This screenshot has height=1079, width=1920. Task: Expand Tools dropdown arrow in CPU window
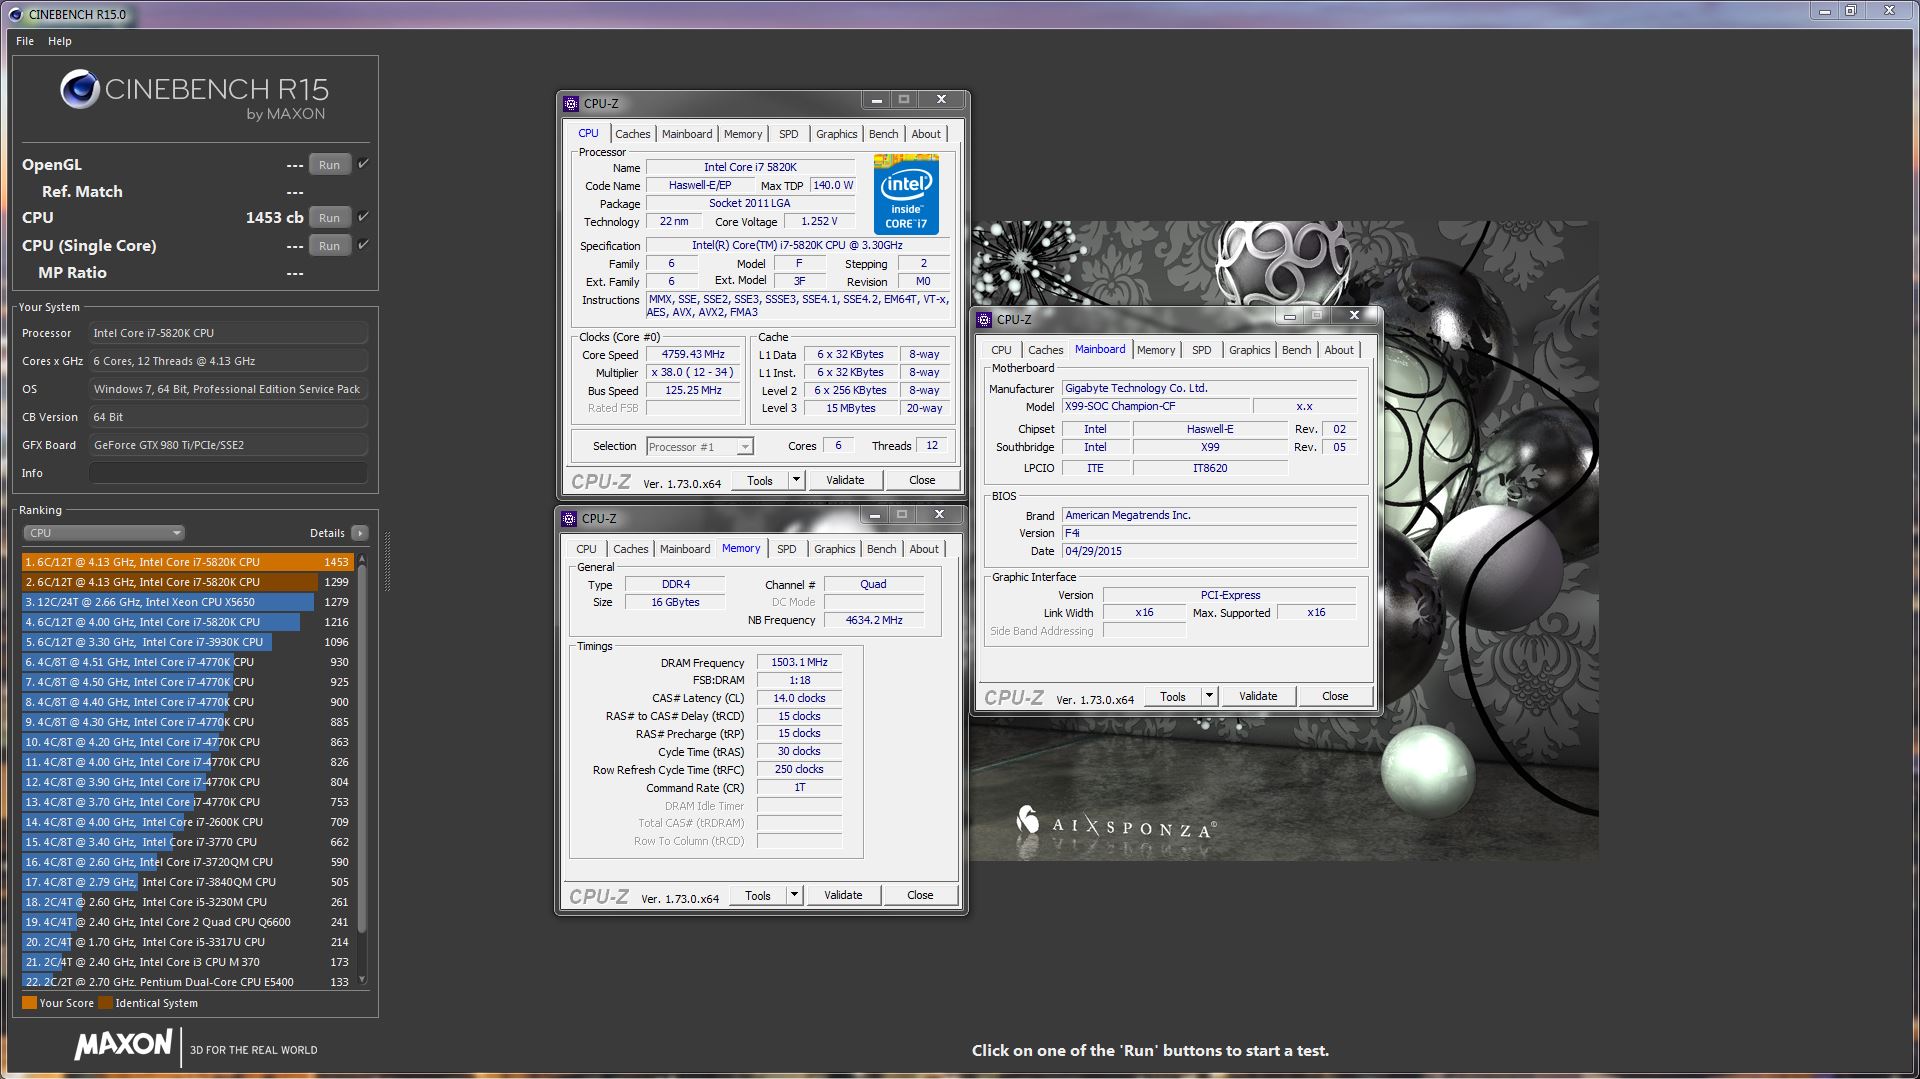[x=796, y=480]
